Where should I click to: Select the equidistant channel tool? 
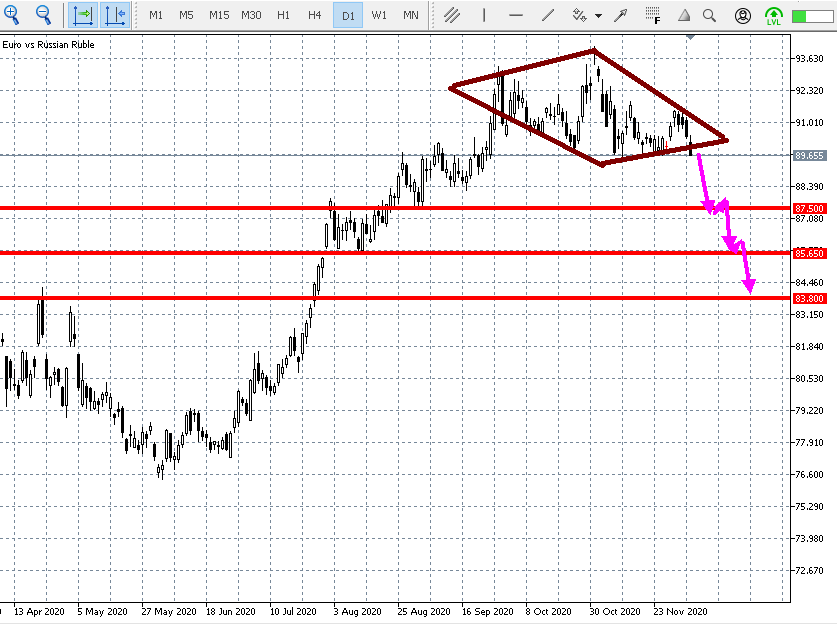point(452,15)
